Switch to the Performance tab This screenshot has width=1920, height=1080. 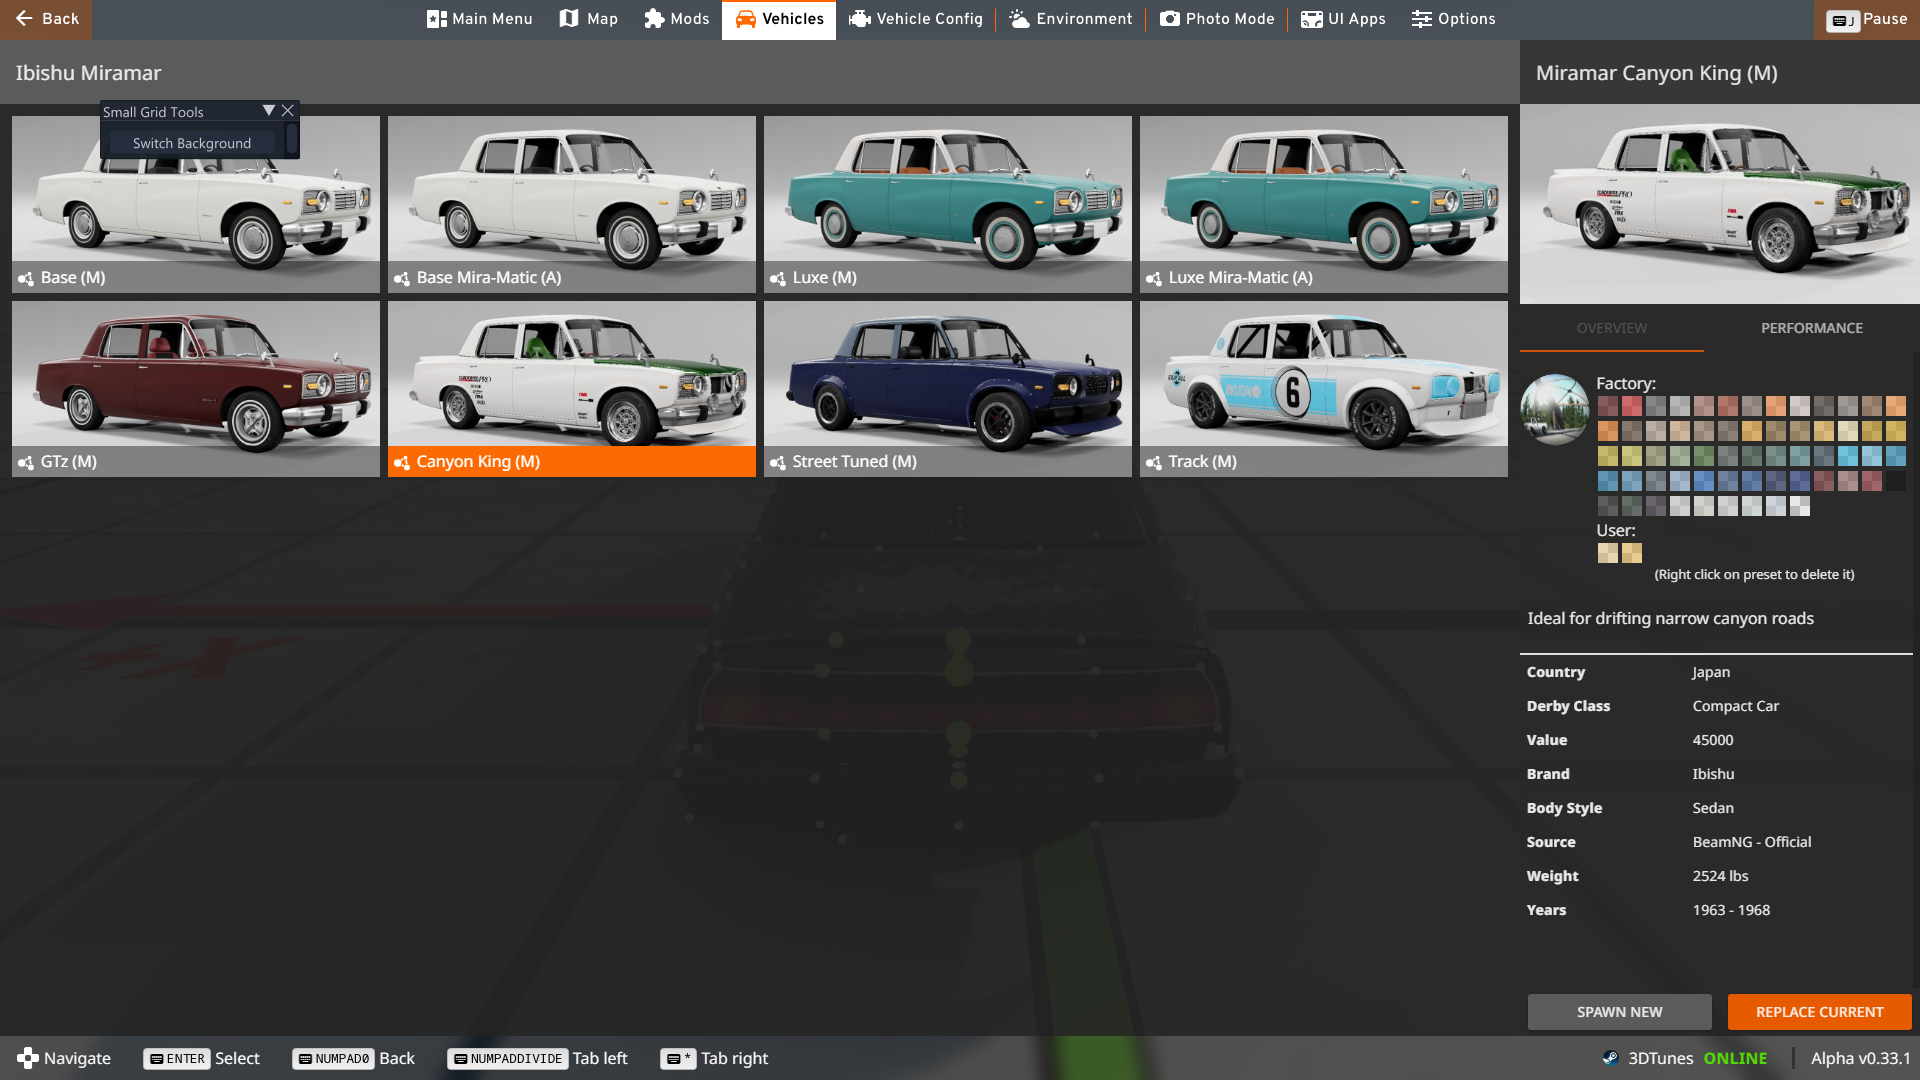[1812, 328]
